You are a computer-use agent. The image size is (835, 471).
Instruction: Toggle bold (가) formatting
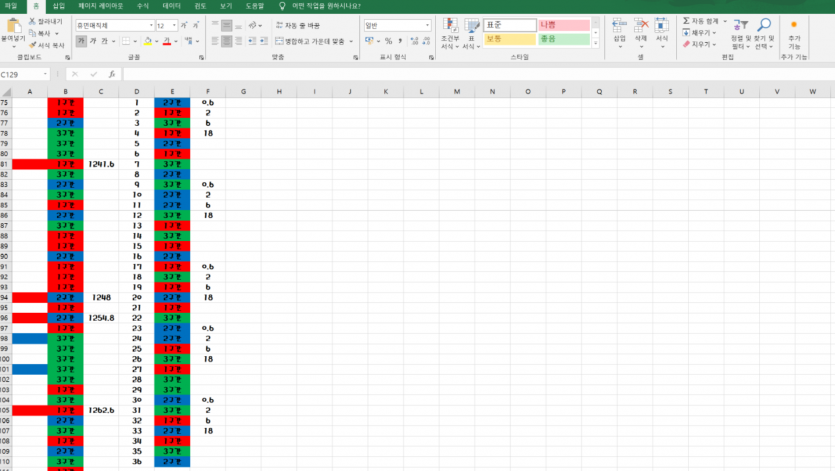pyautogui.click(x=81, y=41)
